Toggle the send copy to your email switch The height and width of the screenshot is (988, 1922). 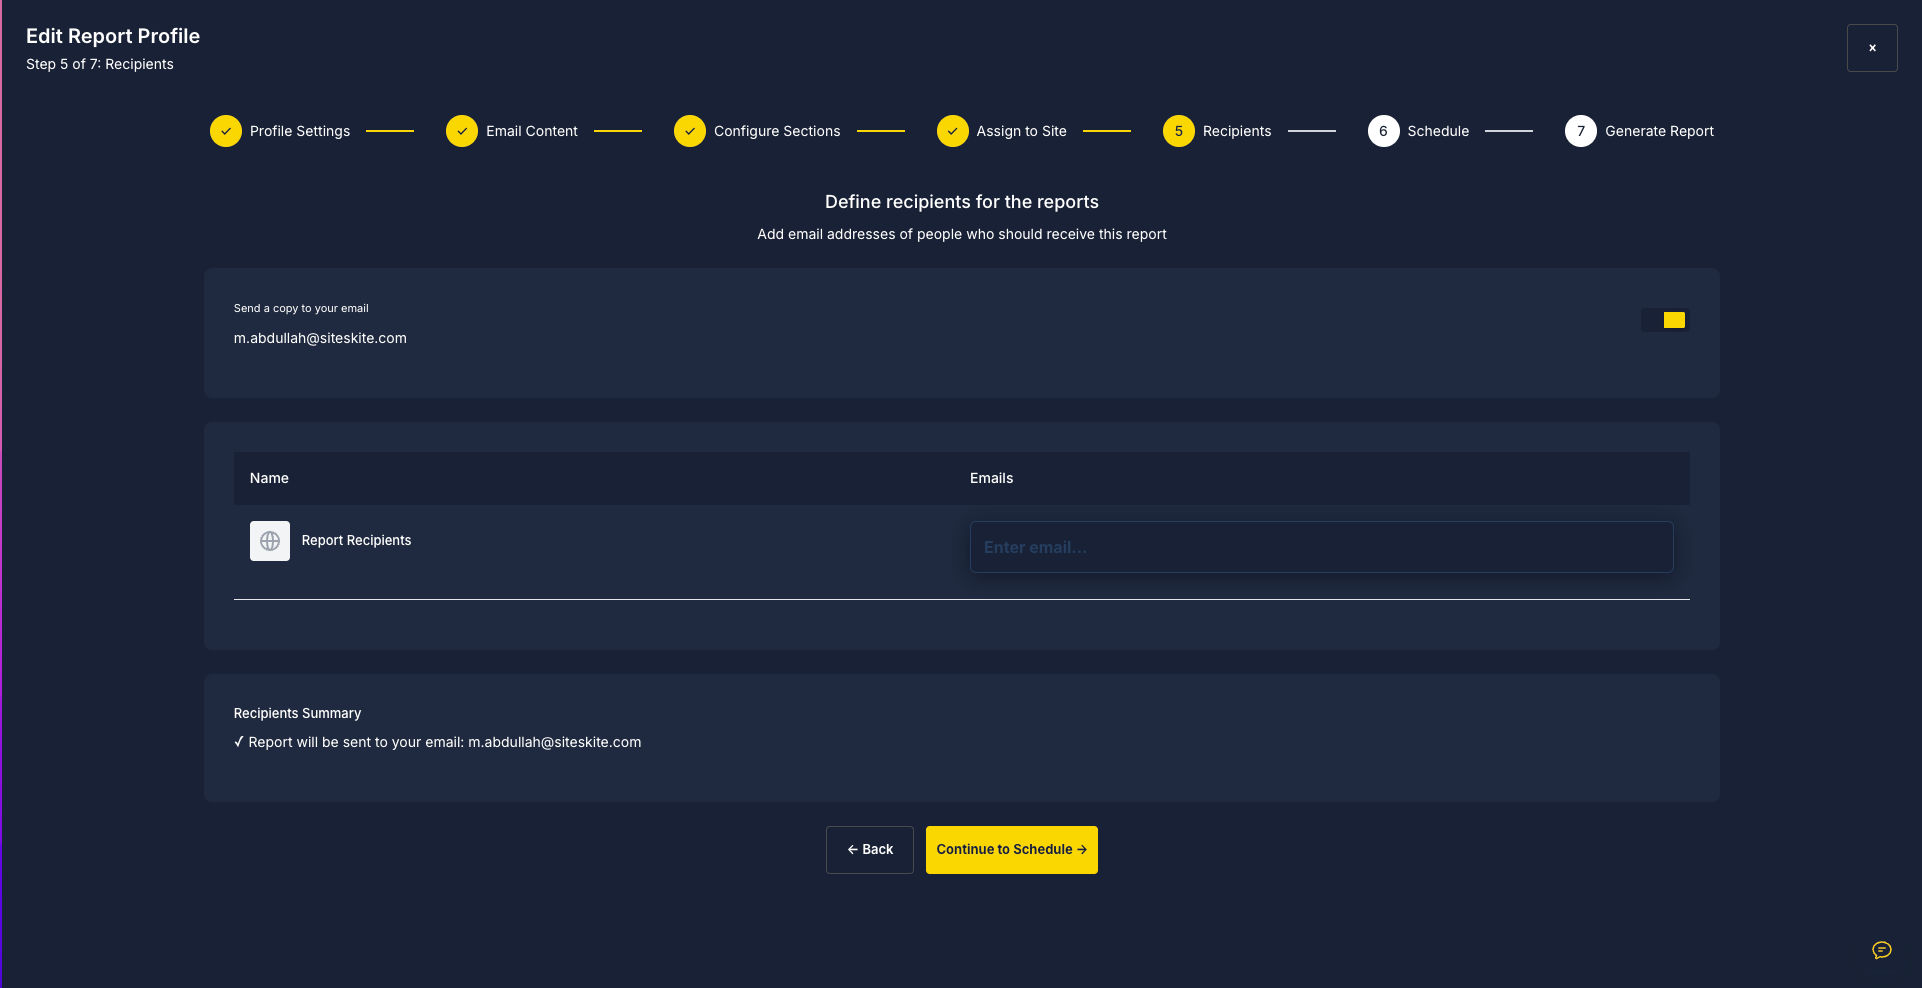pos(1664,320)
